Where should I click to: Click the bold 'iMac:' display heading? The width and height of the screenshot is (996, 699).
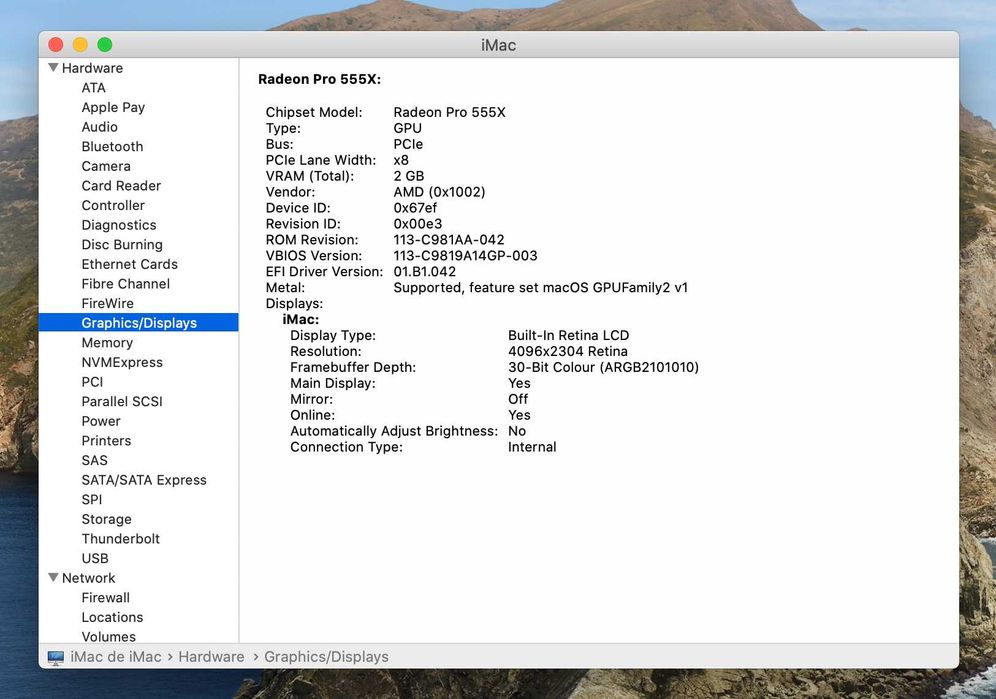click(300, 320)
